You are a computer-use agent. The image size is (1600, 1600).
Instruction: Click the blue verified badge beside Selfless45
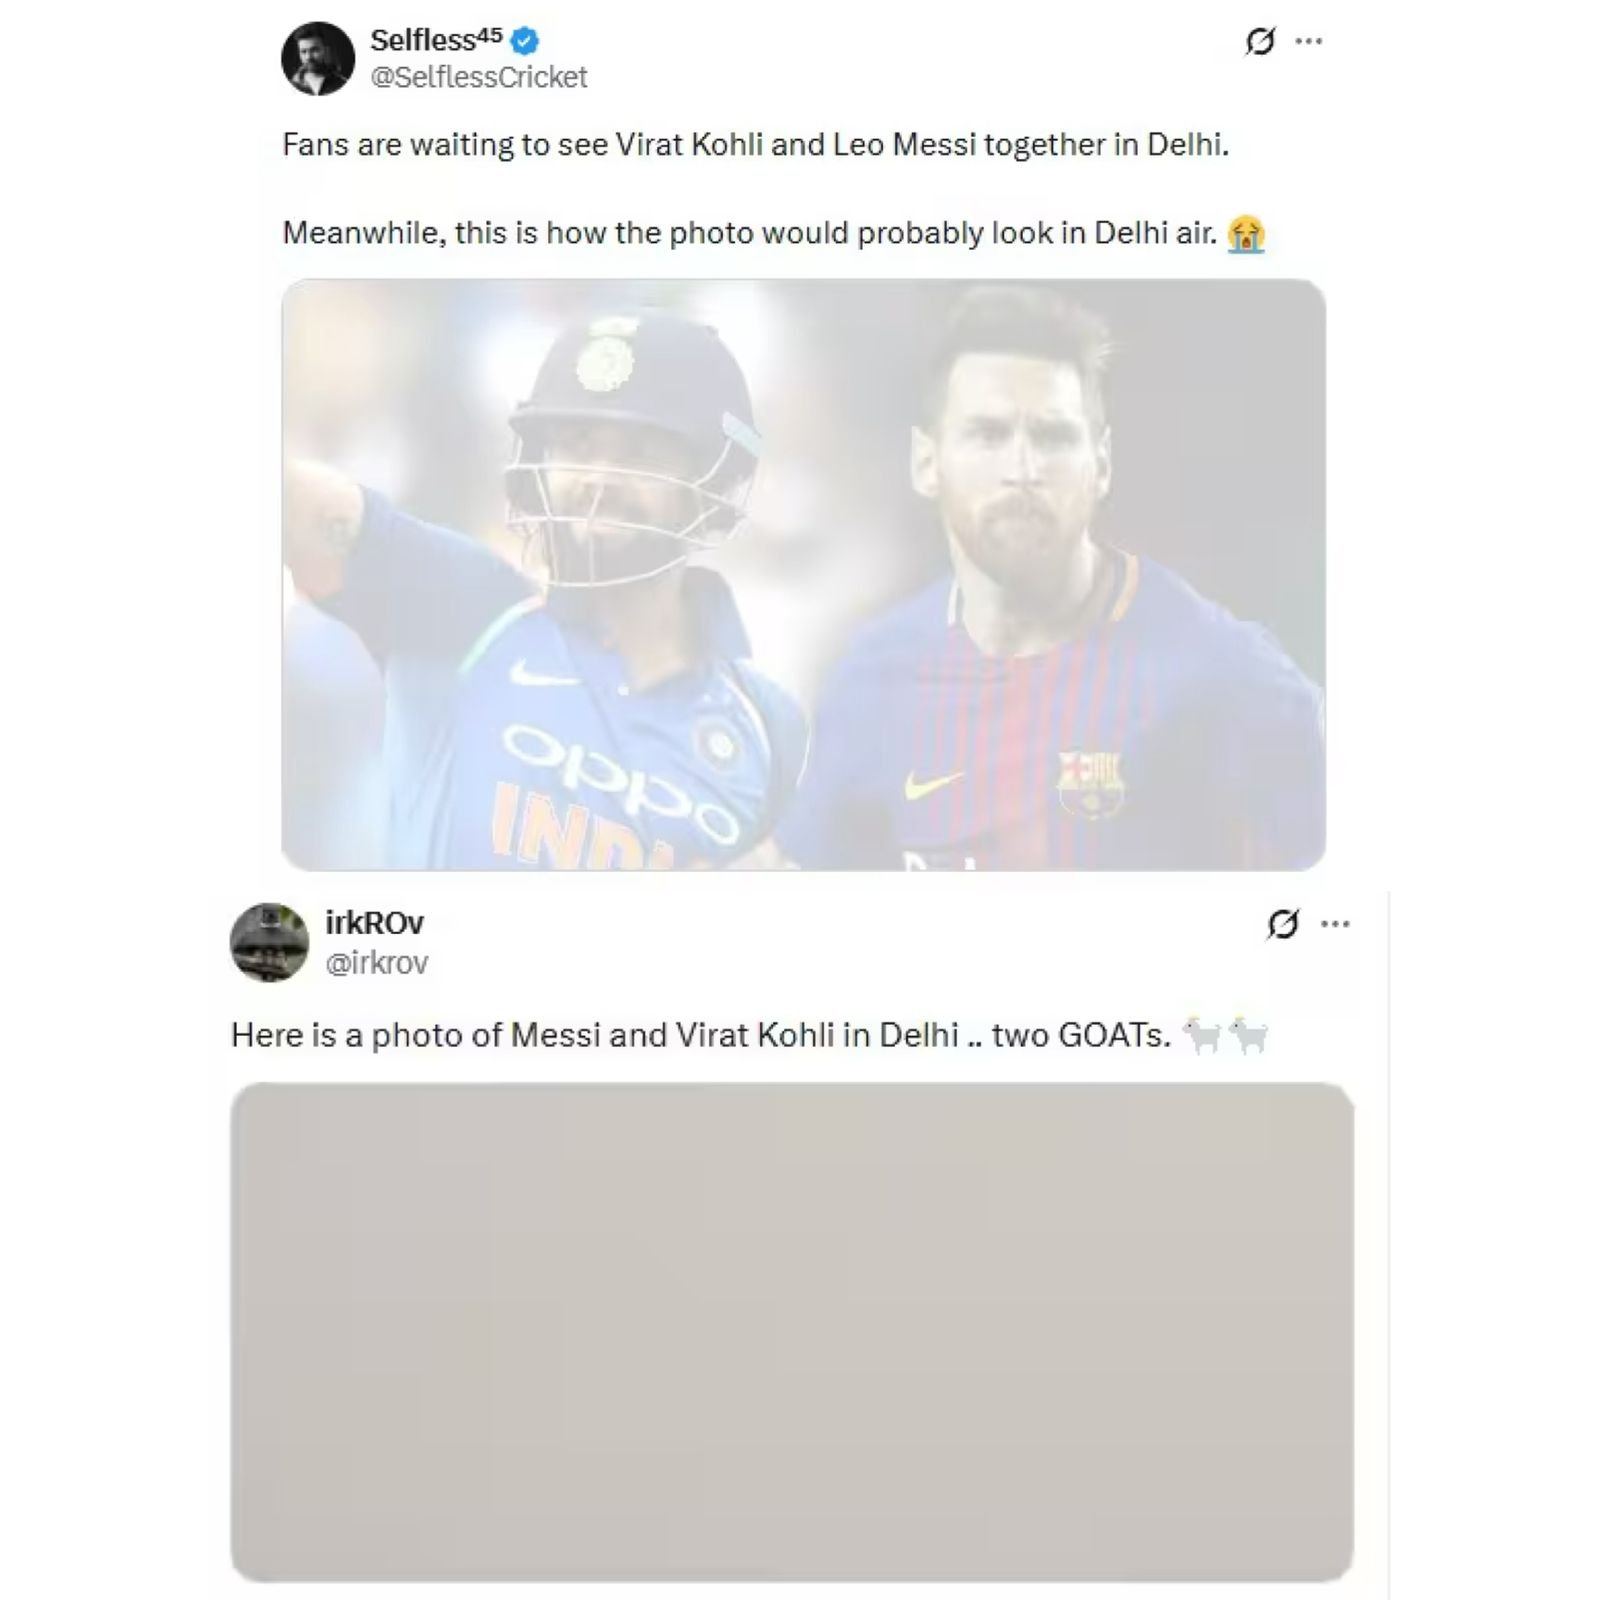[525, 41]
